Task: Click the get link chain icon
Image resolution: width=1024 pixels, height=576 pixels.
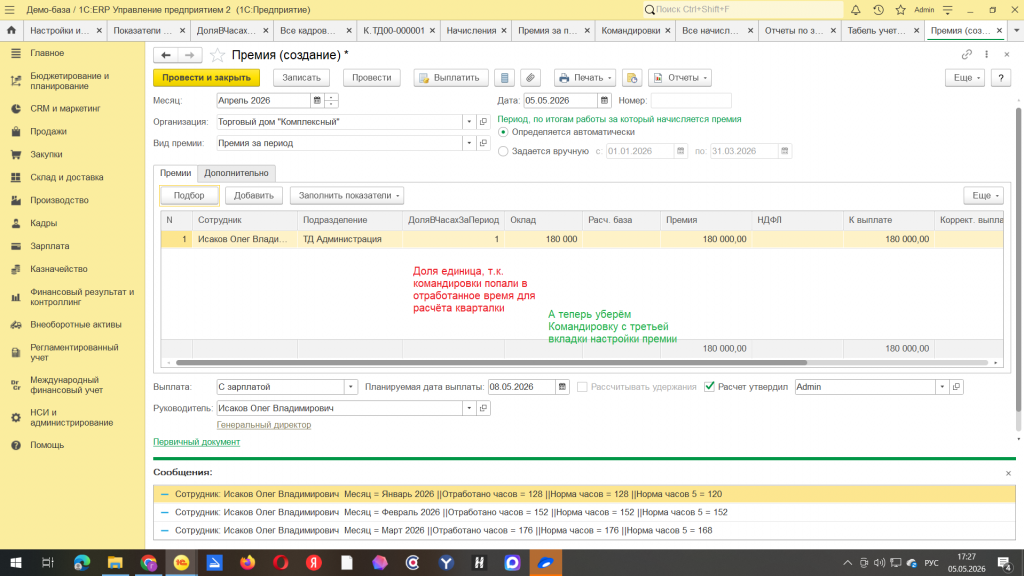Action: click(967, 54)
